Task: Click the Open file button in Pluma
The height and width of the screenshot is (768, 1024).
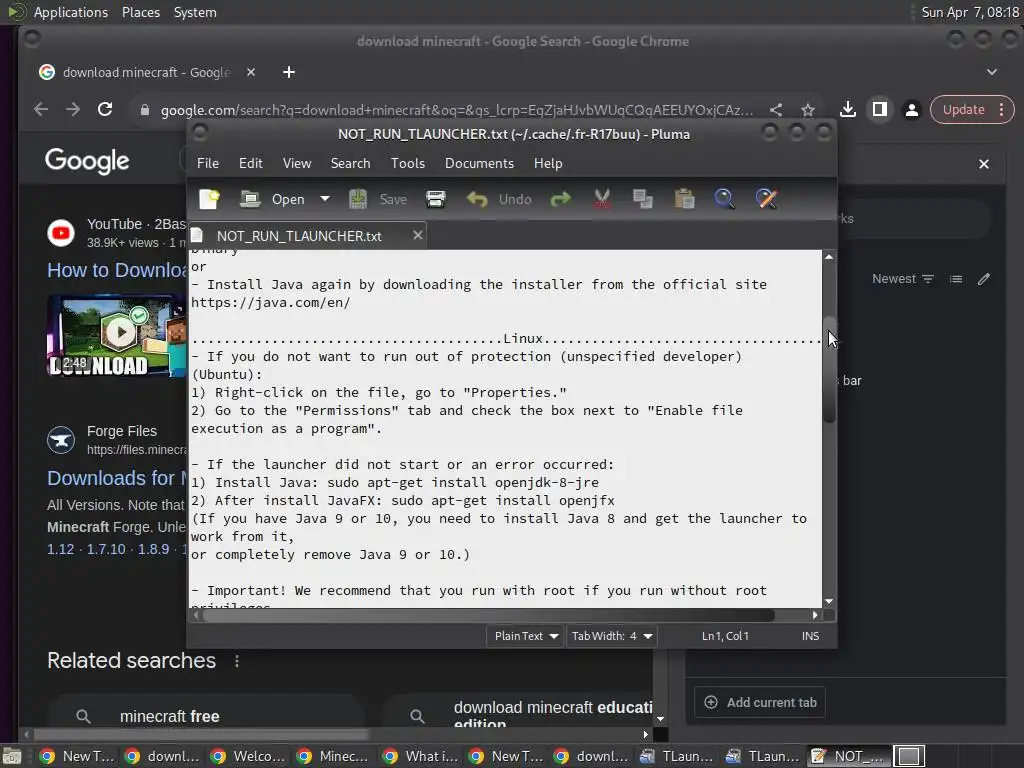Action: pyautogui.click(x=273, y=199)
